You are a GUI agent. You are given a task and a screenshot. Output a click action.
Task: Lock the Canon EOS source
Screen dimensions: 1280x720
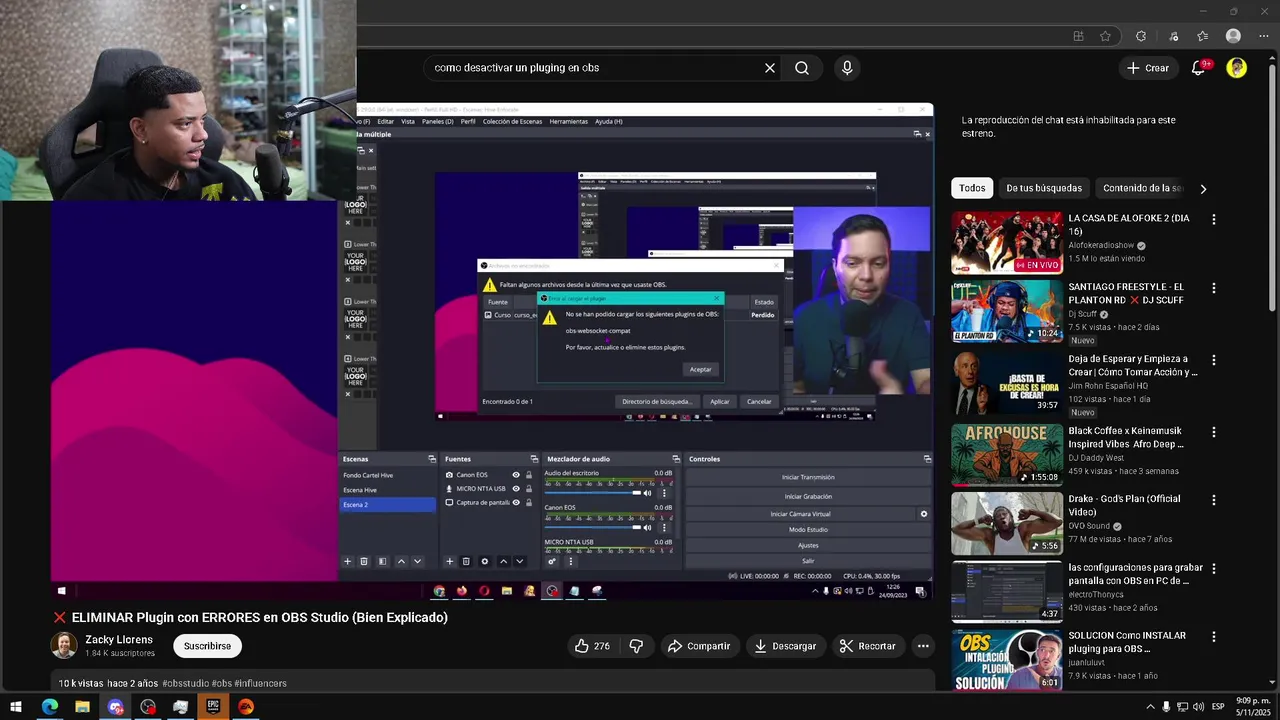click(x=529, y=475)
